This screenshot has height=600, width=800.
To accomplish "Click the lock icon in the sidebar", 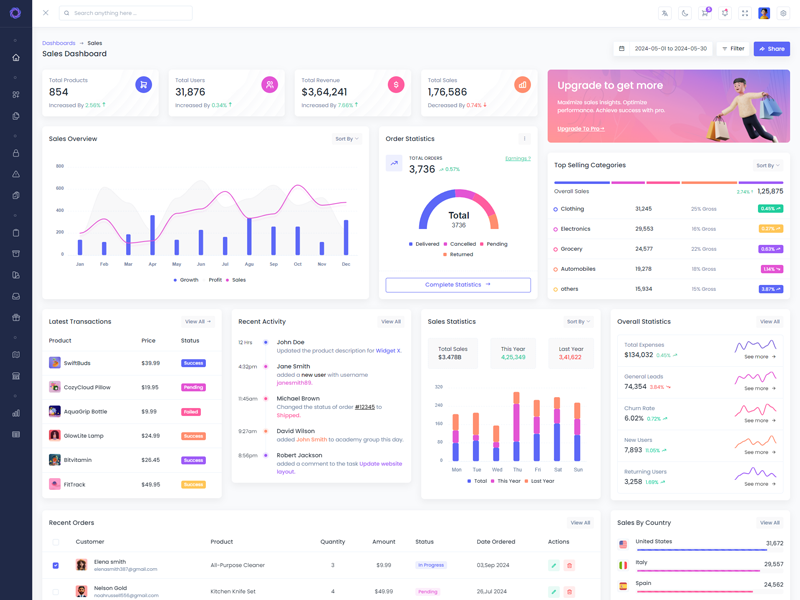I will tap(15, 153).
